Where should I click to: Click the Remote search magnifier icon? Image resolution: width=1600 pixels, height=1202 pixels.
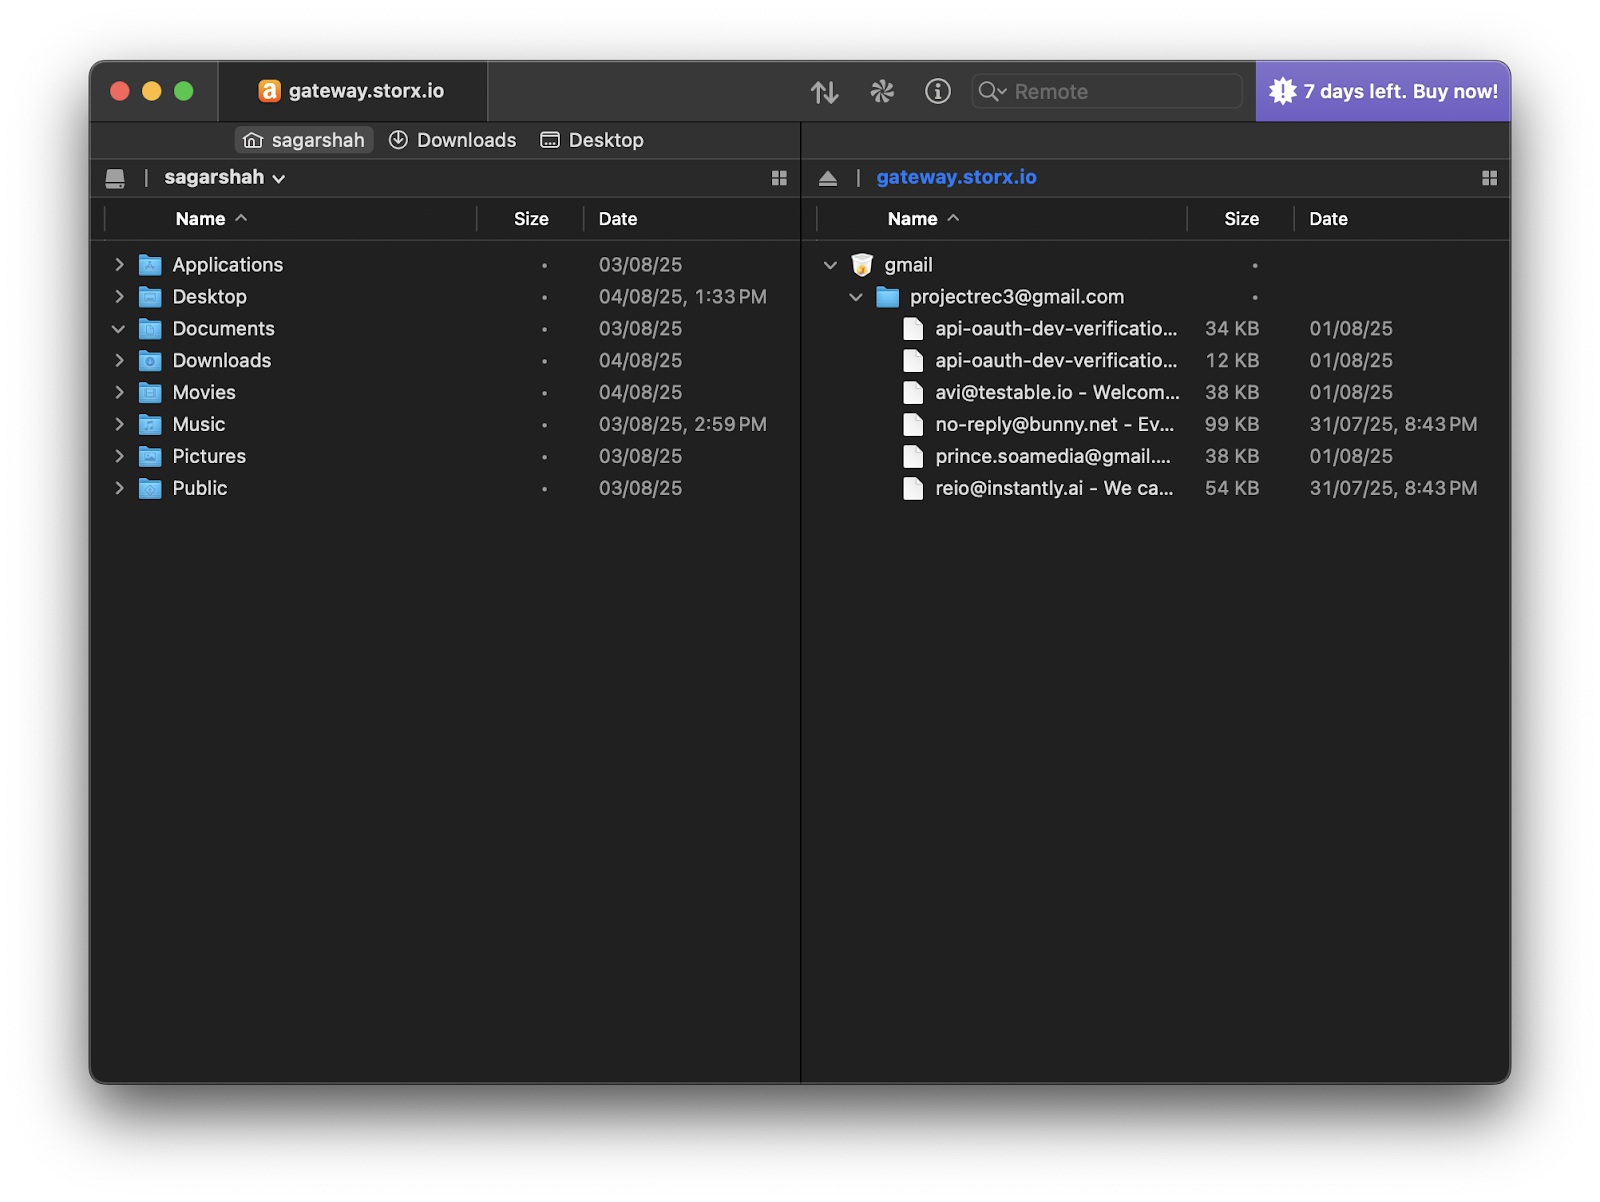pos(992,92)
